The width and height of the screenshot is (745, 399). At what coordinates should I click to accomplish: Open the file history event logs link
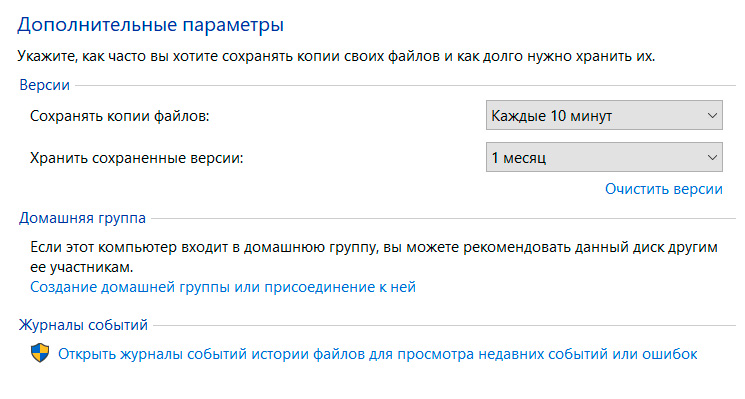378,354
